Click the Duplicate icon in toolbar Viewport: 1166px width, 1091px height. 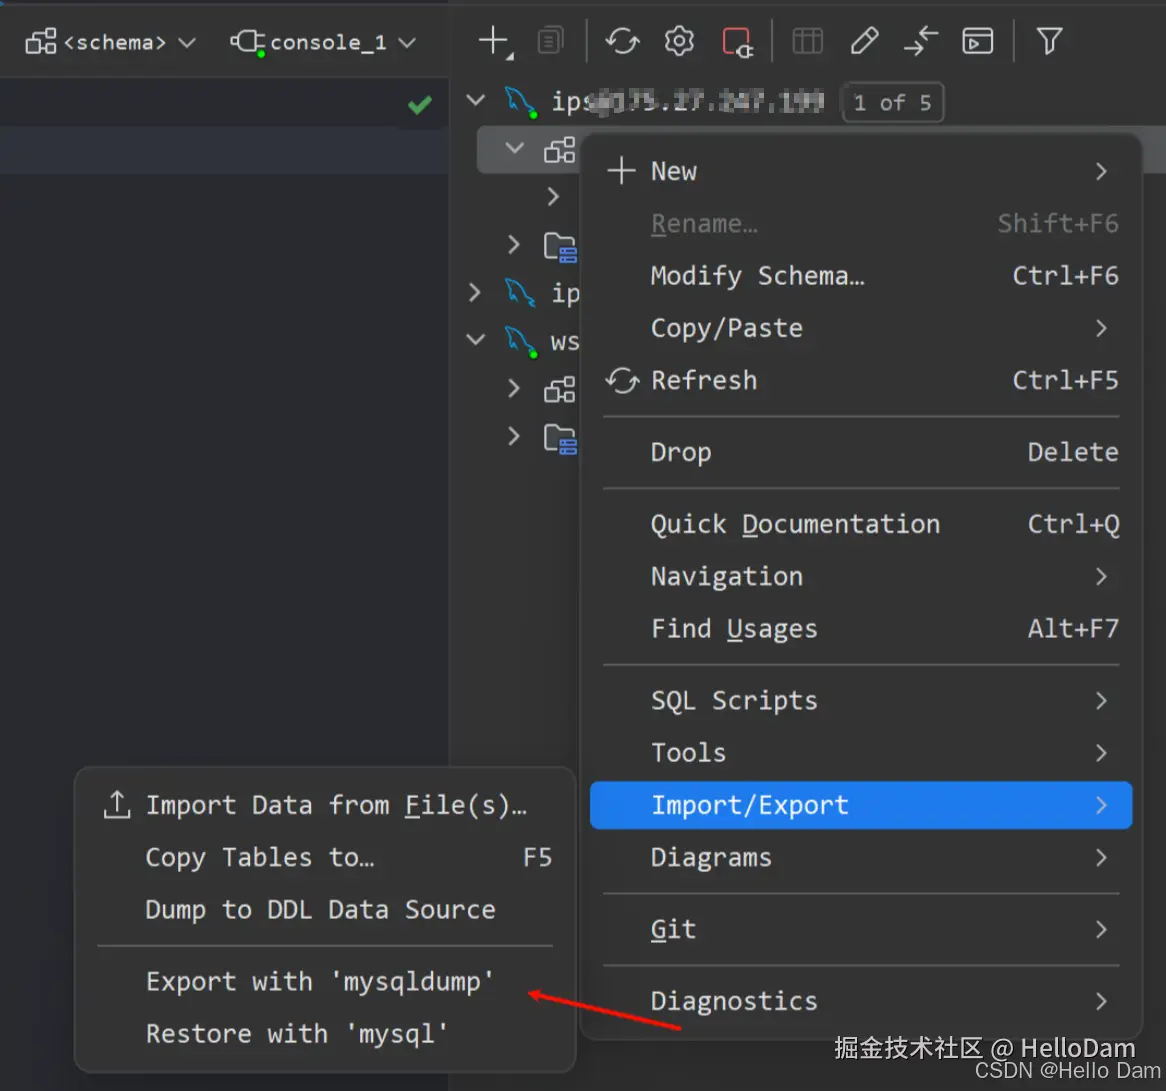550,41
